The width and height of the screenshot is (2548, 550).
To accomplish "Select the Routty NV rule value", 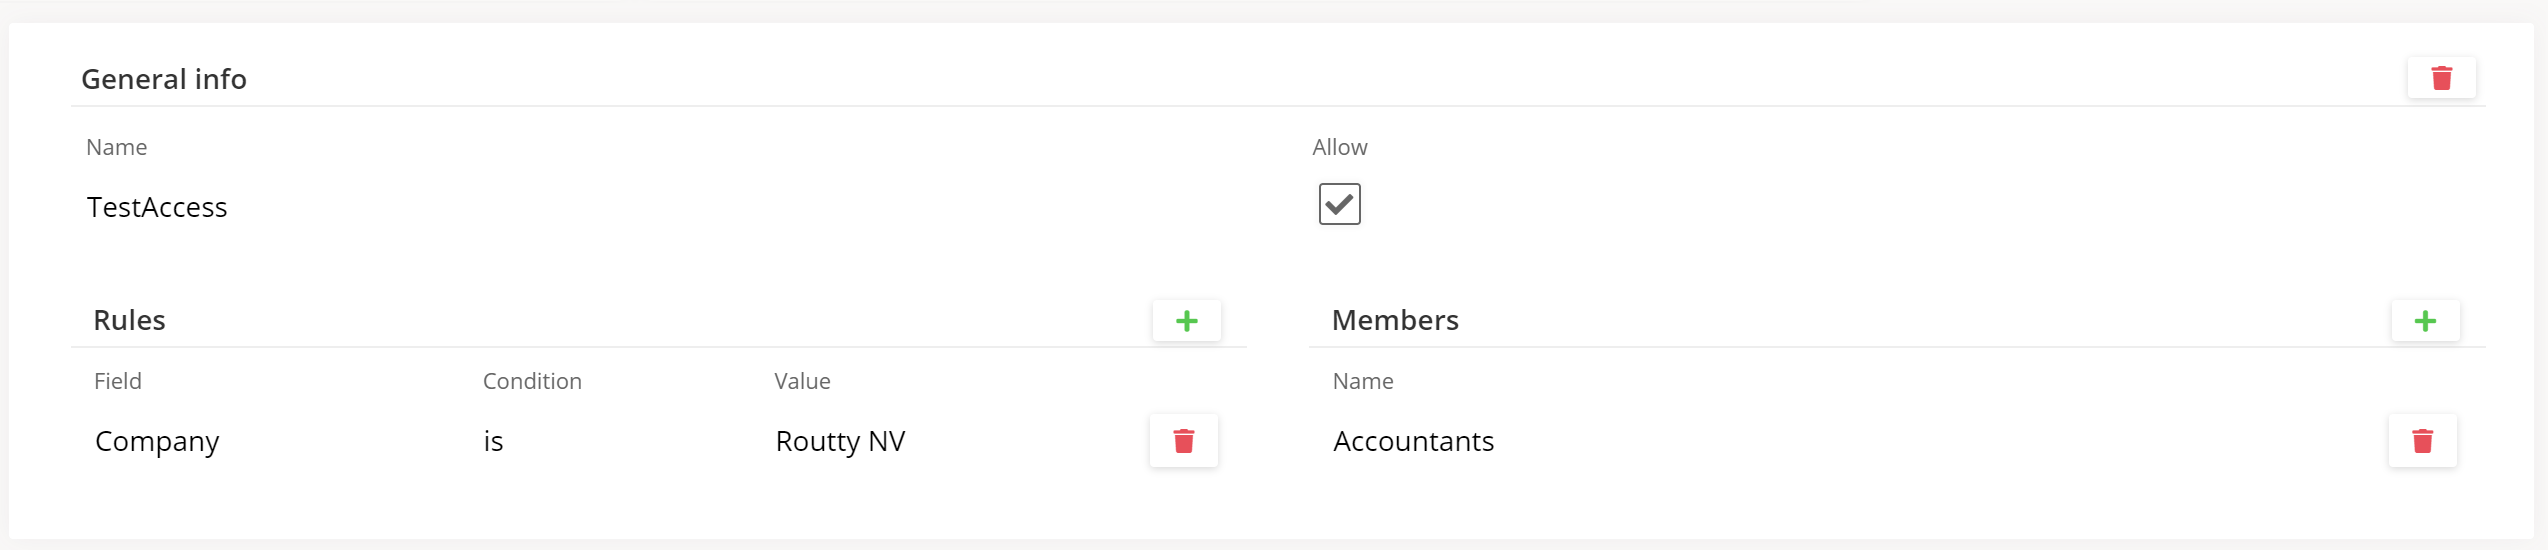I will [840, 441].
